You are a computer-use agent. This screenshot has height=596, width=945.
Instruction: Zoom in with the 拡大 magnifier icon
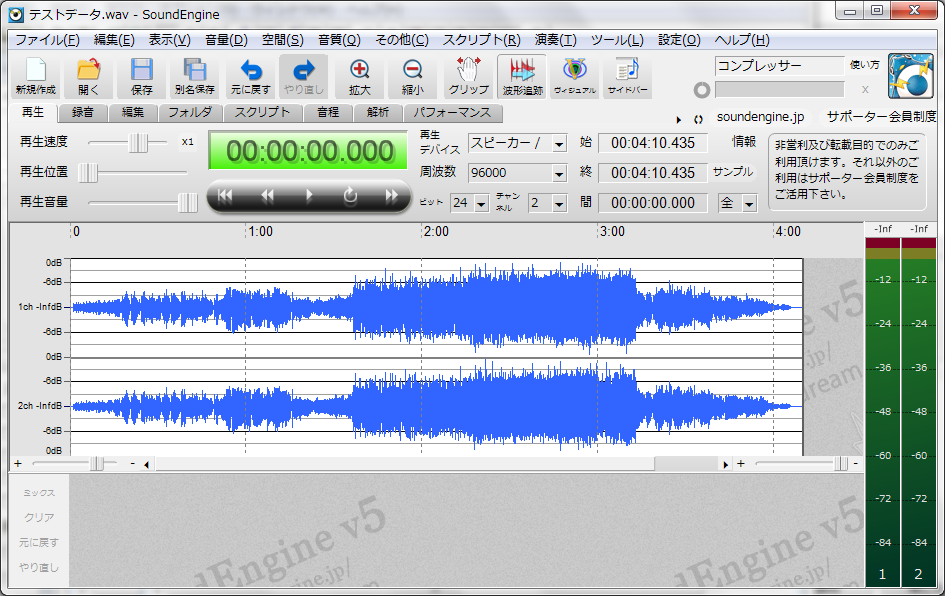[x=360, y=77]
